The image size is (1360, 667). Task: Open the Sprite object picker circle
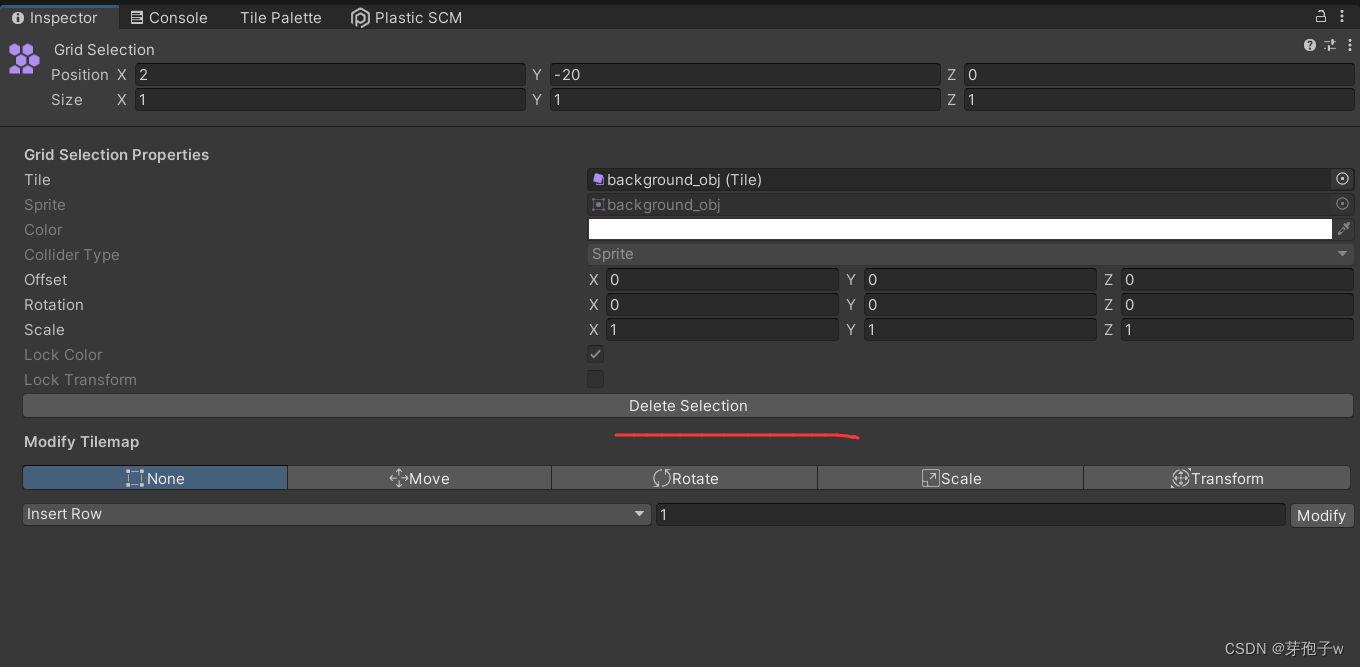[1341, 204]
